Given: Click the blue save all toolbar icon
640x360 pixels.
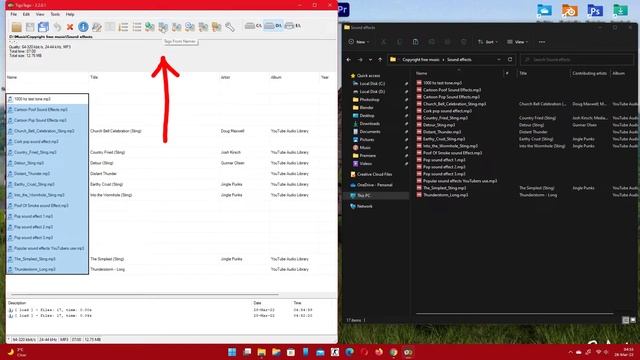Looking at the screenshot, I should coord(43,27).
